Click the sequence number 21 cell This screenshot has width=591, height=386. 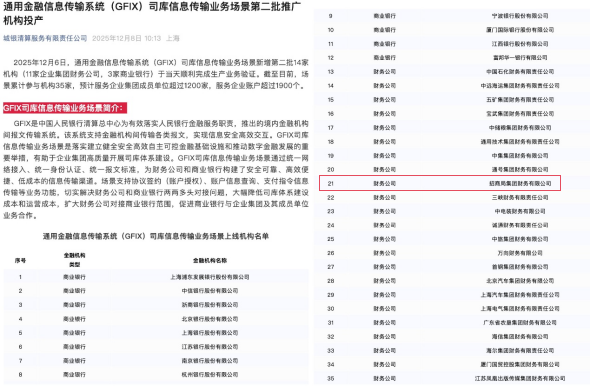click(x=331, y=184)
